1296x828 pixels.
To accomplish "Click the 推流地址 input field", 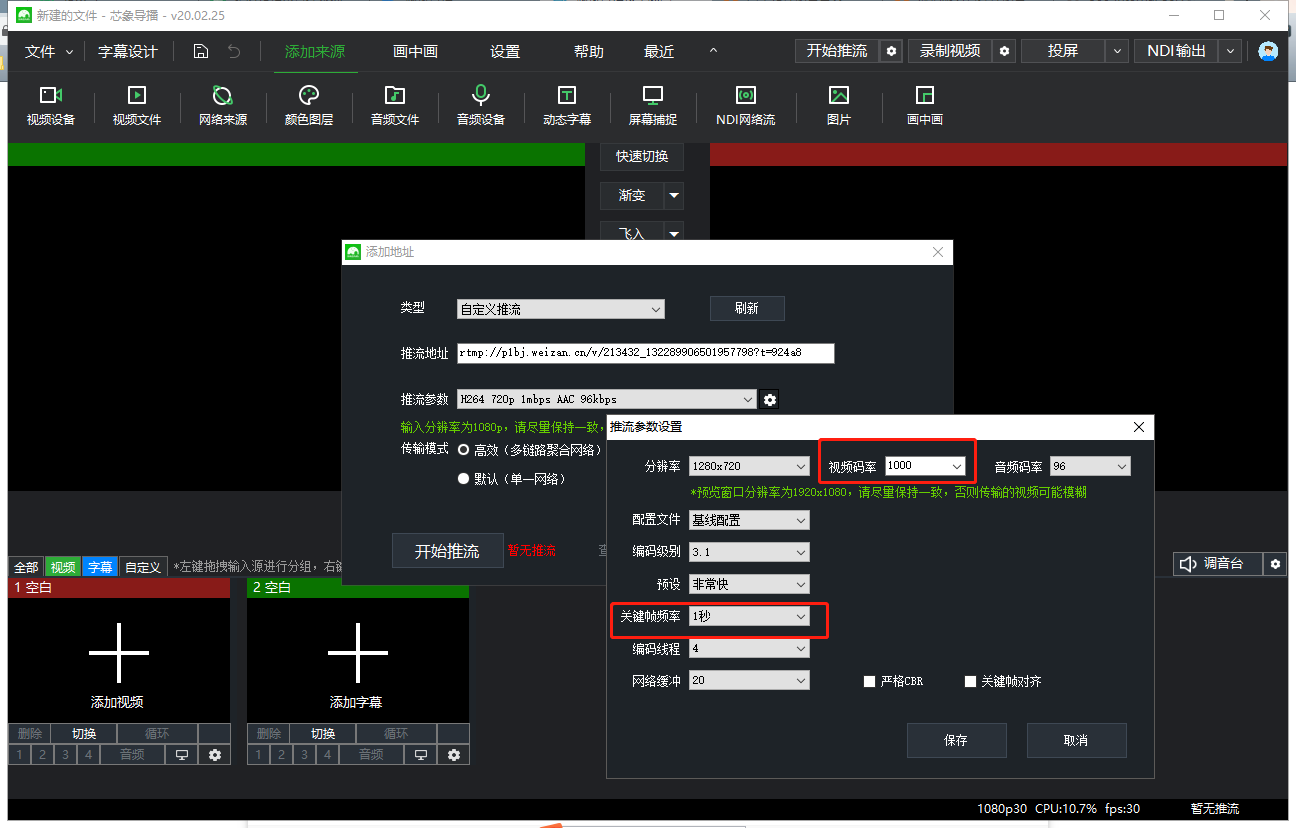I will pyautogui.click(x=645, y=353).
